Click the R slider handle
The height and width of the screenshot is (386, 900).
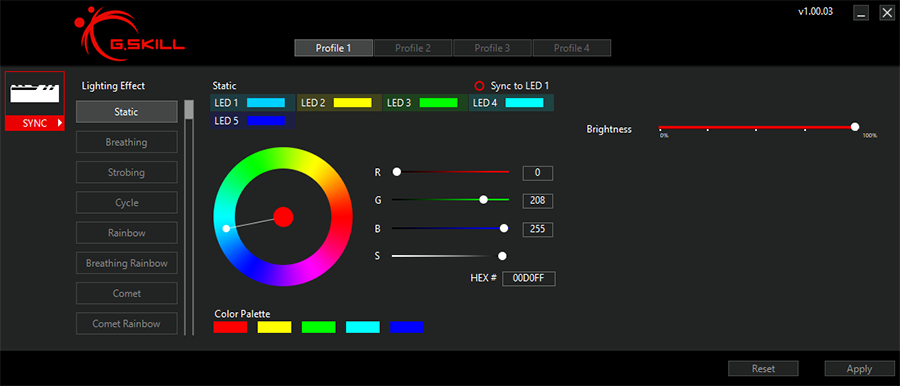(397, 172)
